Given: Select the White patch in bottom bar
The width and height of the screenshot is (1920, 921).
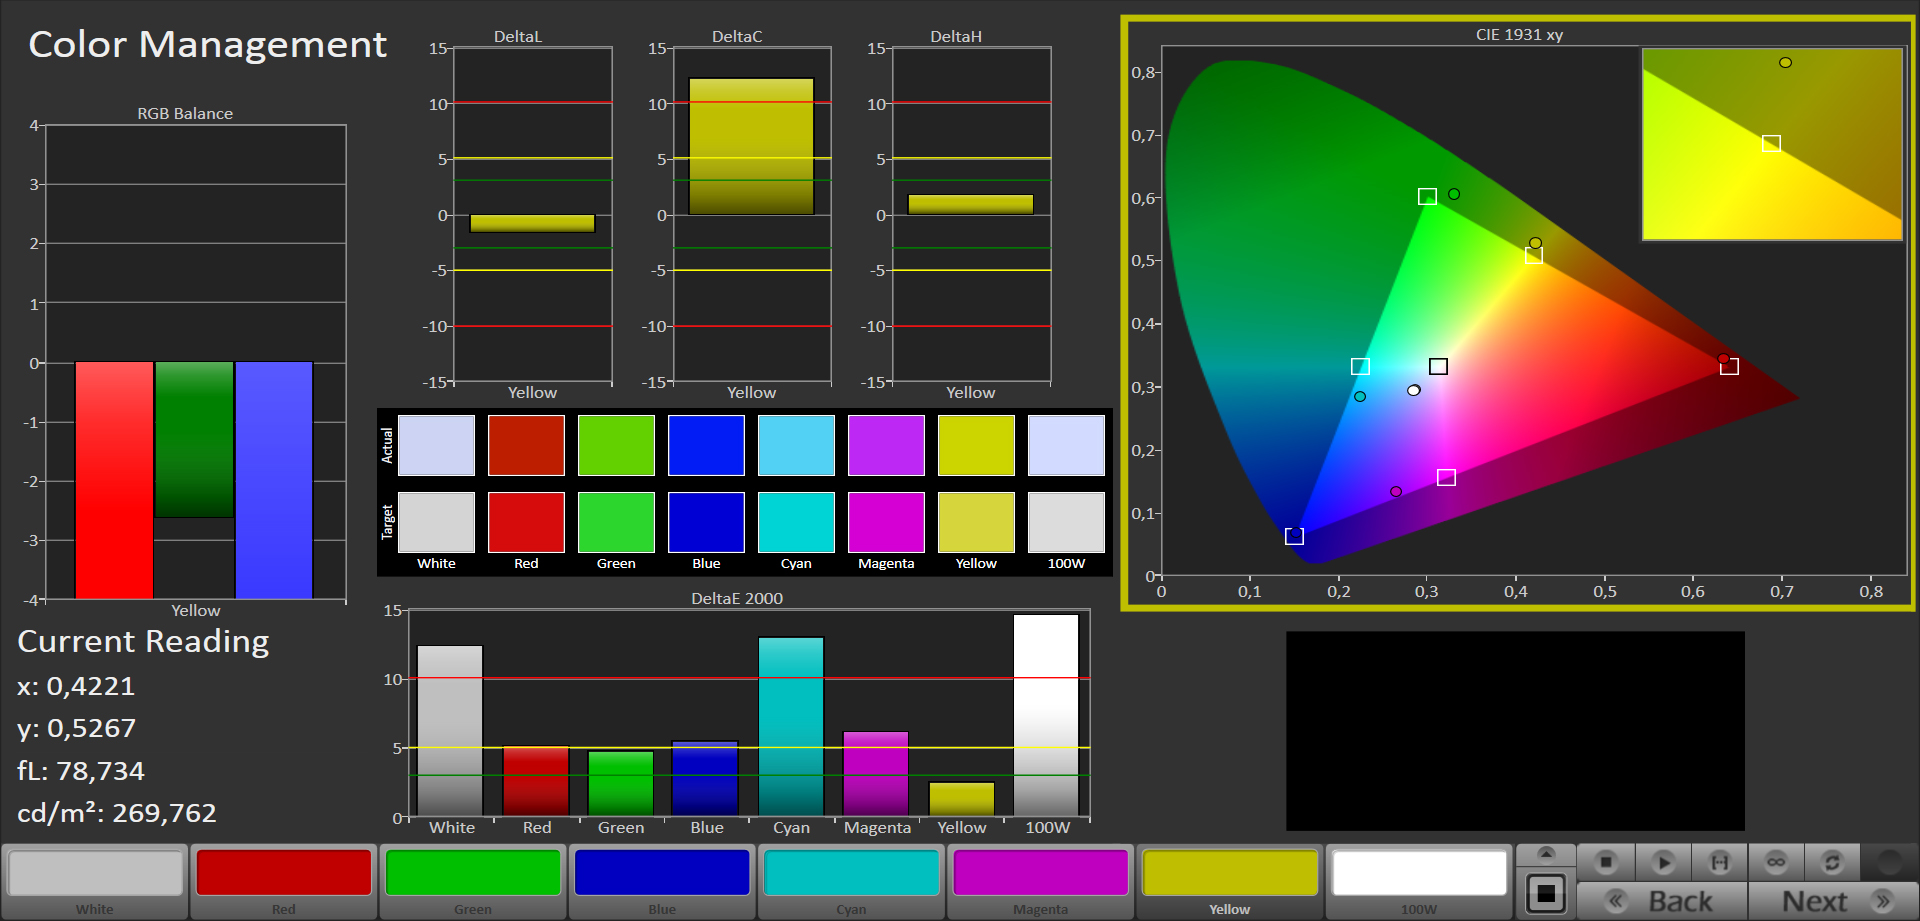Looking at the screenshot, I should (95, 881).
